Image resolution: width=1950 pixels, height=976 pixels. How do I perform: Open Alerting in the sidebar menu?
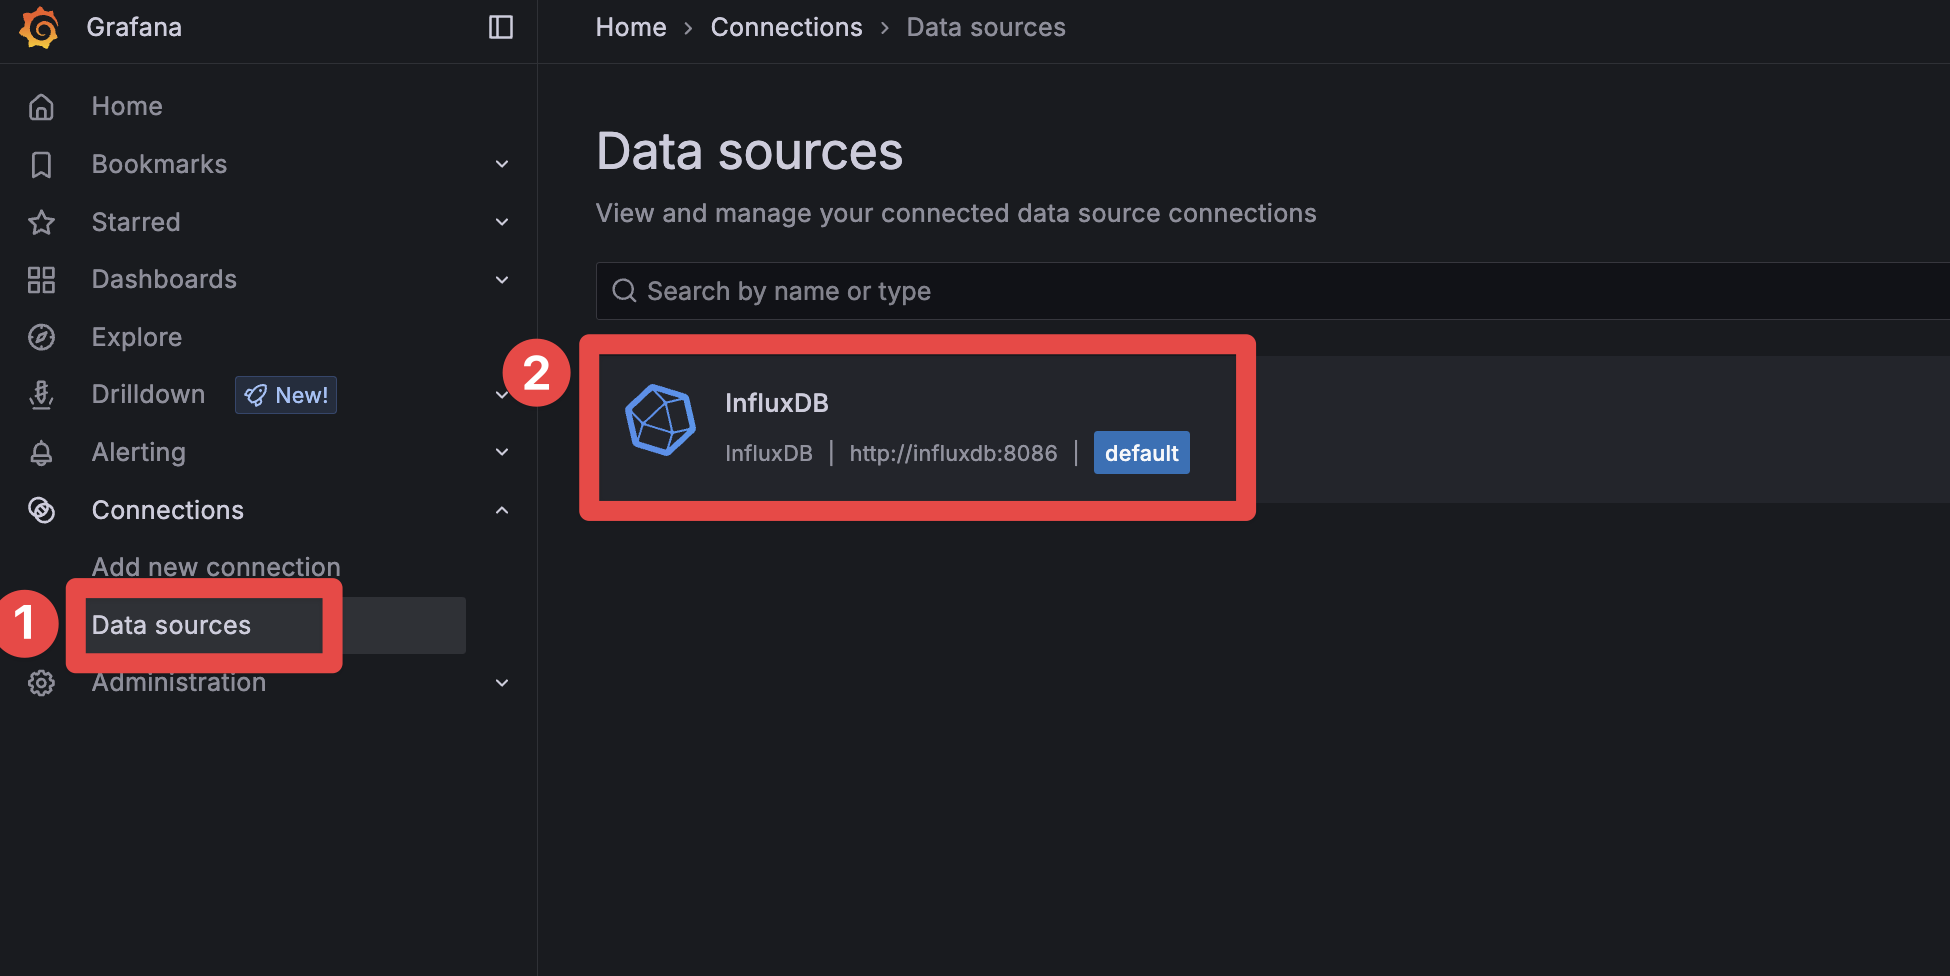click(x=138, y=452)
